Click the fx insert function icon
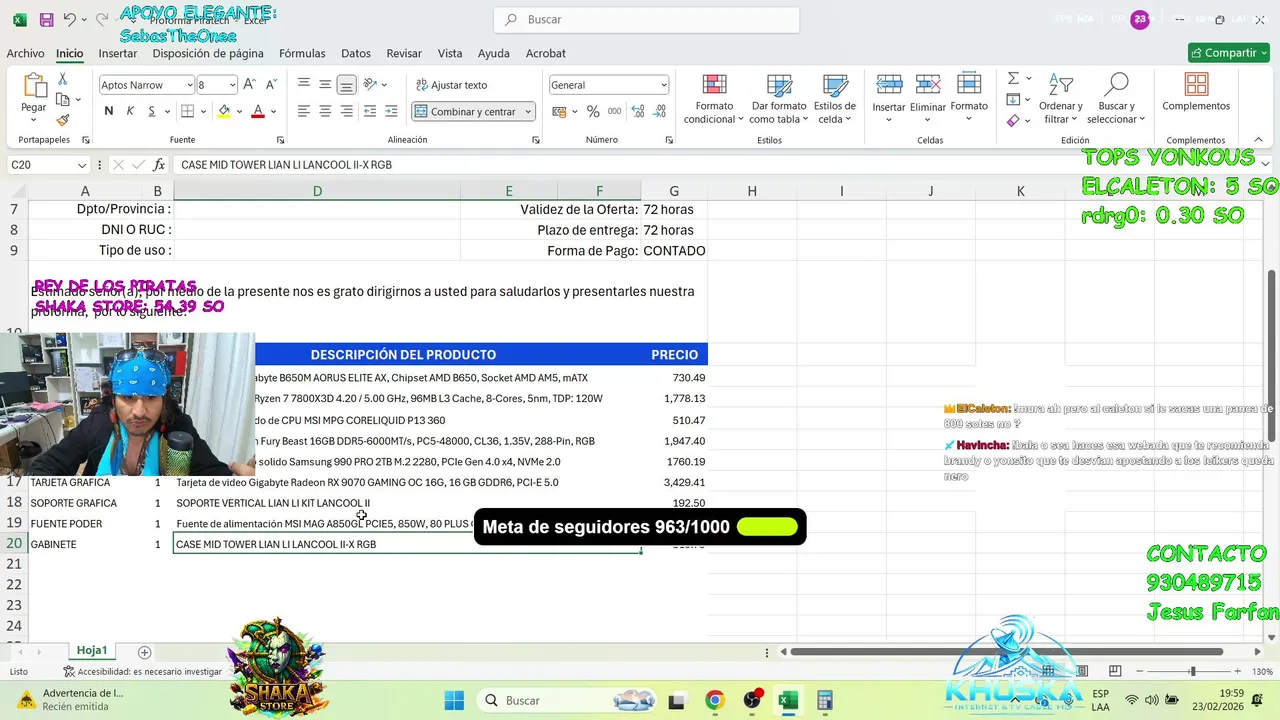The image size is (1280, 720). pos(159,165)
